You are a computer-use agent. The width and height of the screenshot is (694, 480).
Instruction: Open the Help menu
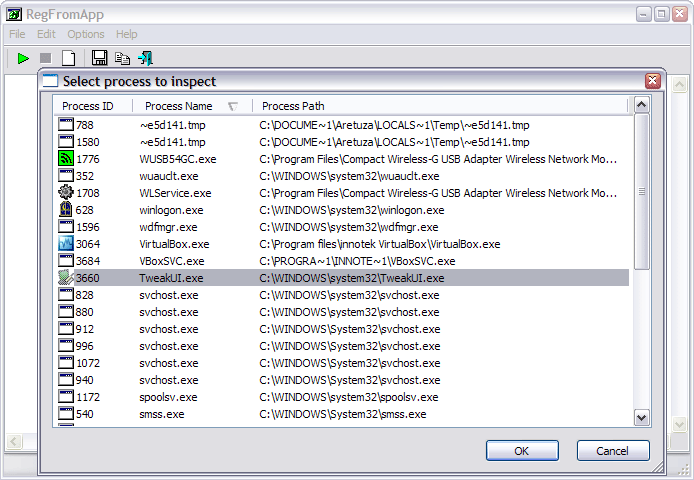tap(127, 34)
